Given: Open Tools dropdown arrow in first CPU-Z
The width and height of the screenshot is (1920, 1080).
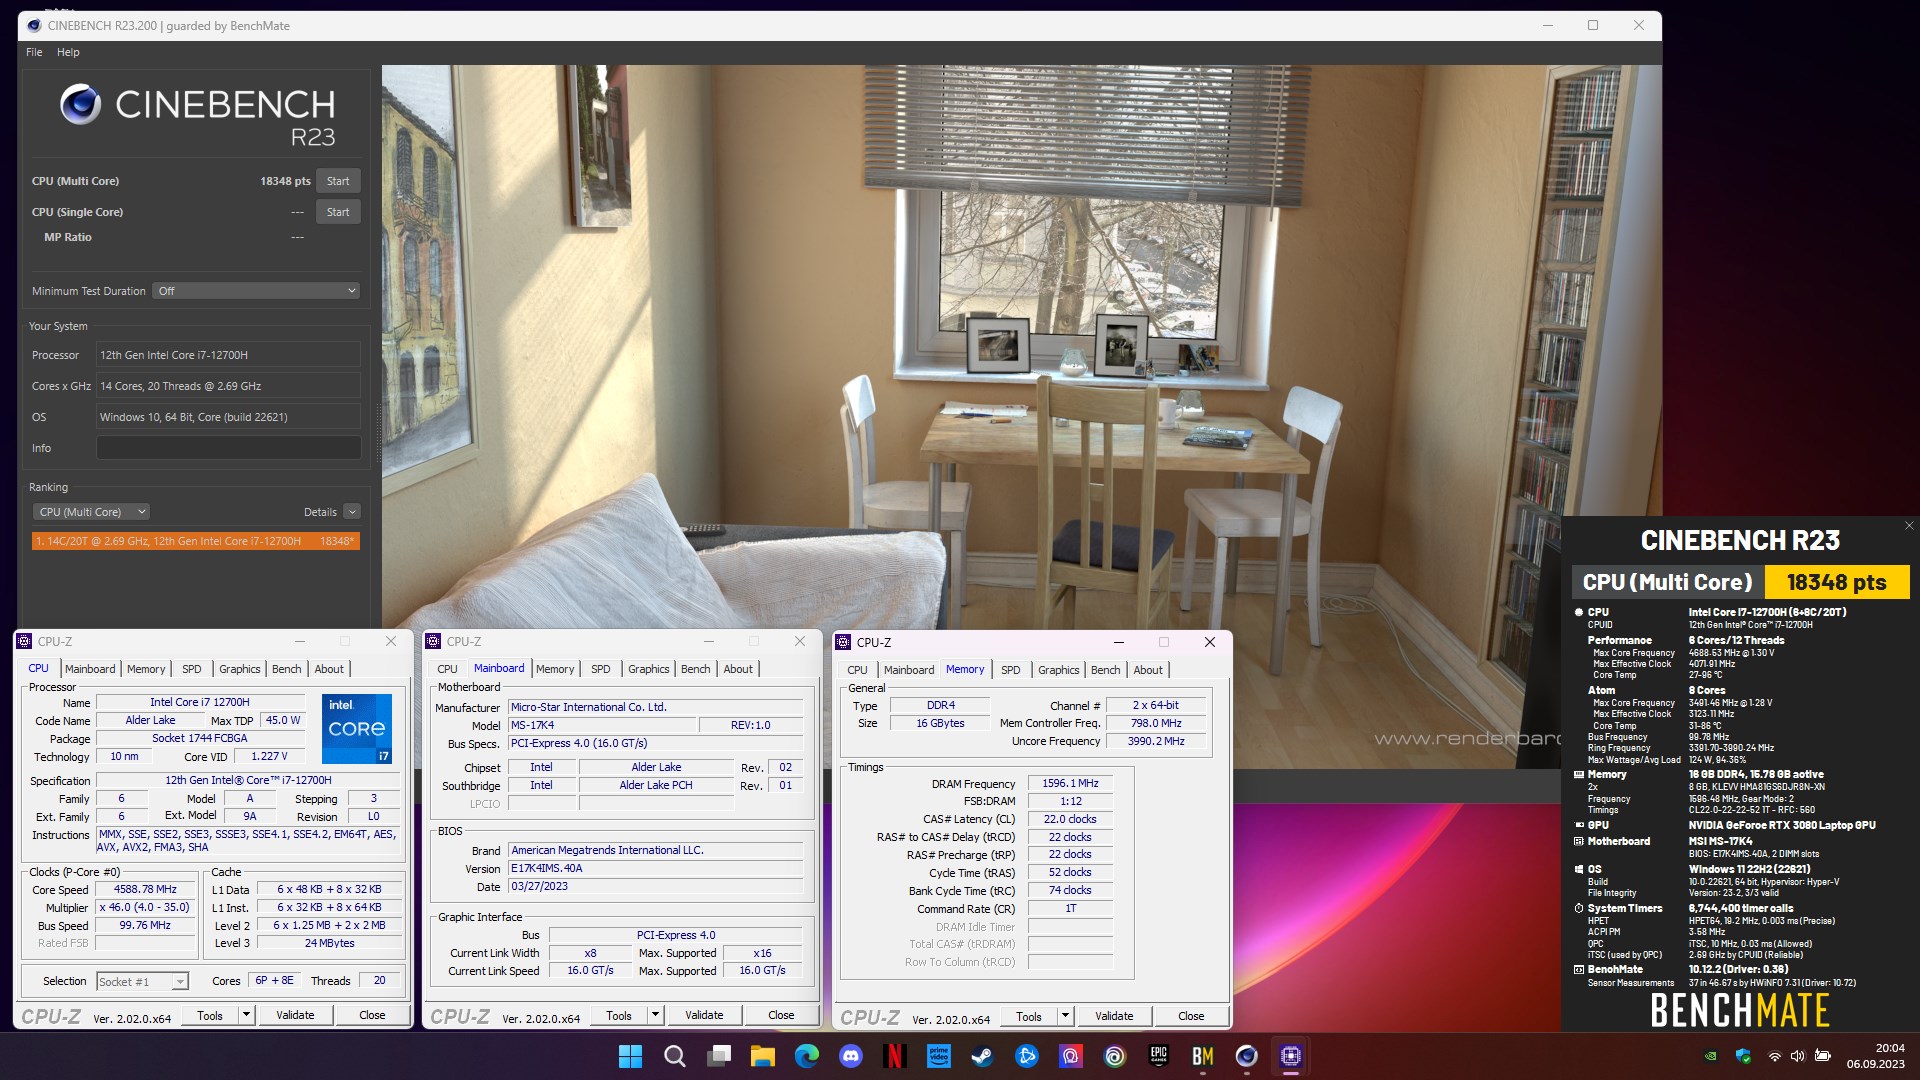Looking at the screenshot, I should (246, 1015).
